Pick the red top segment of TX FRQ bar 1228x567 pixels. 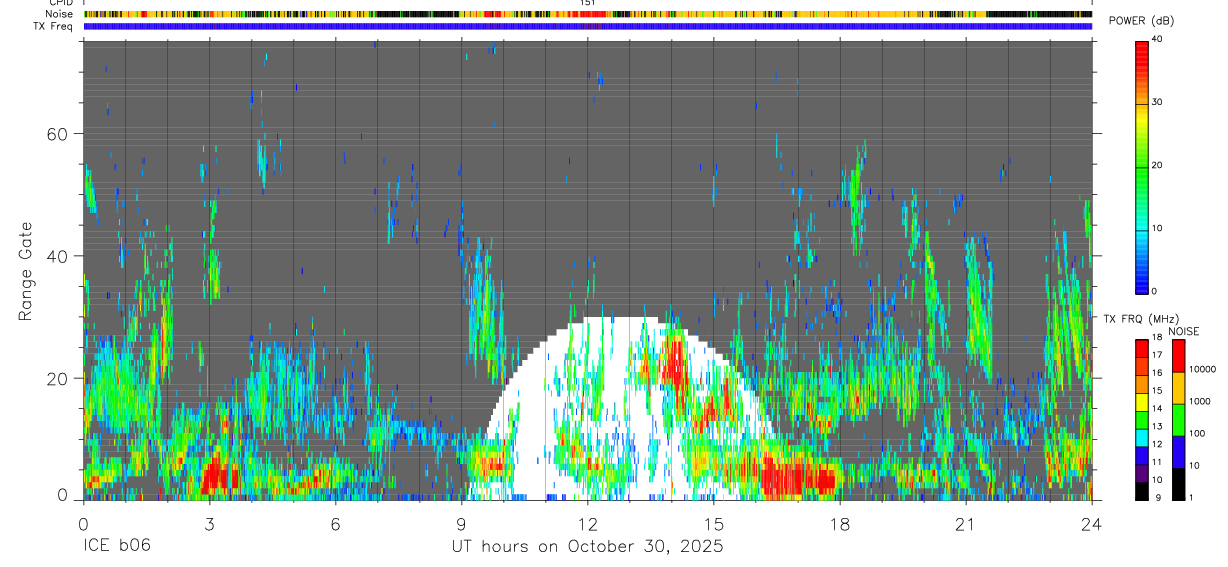coord(1142,348)
